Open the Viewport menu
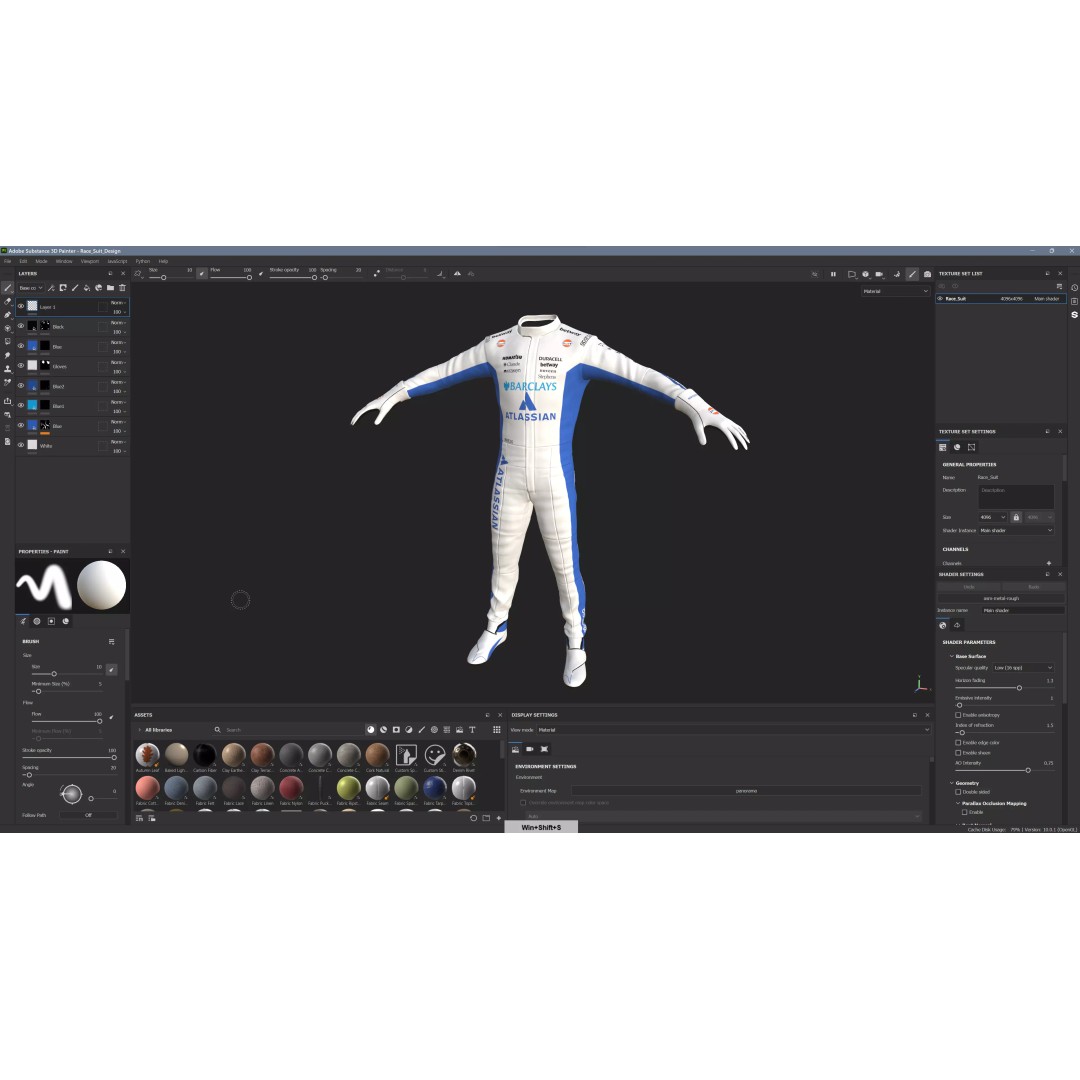The width and height of the screenshot is (1080, 1080). click(90, 262)
